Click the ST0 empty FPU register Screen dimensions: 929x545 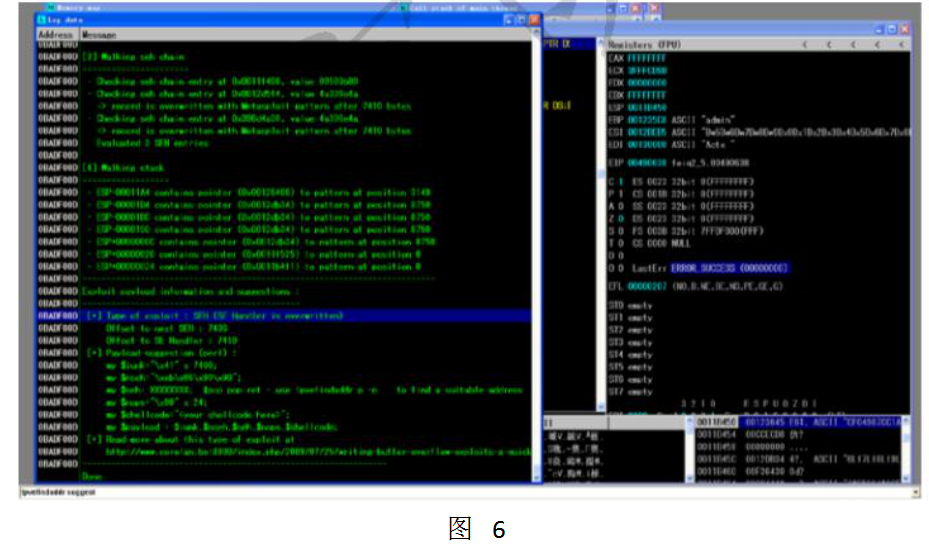[630, 306]
